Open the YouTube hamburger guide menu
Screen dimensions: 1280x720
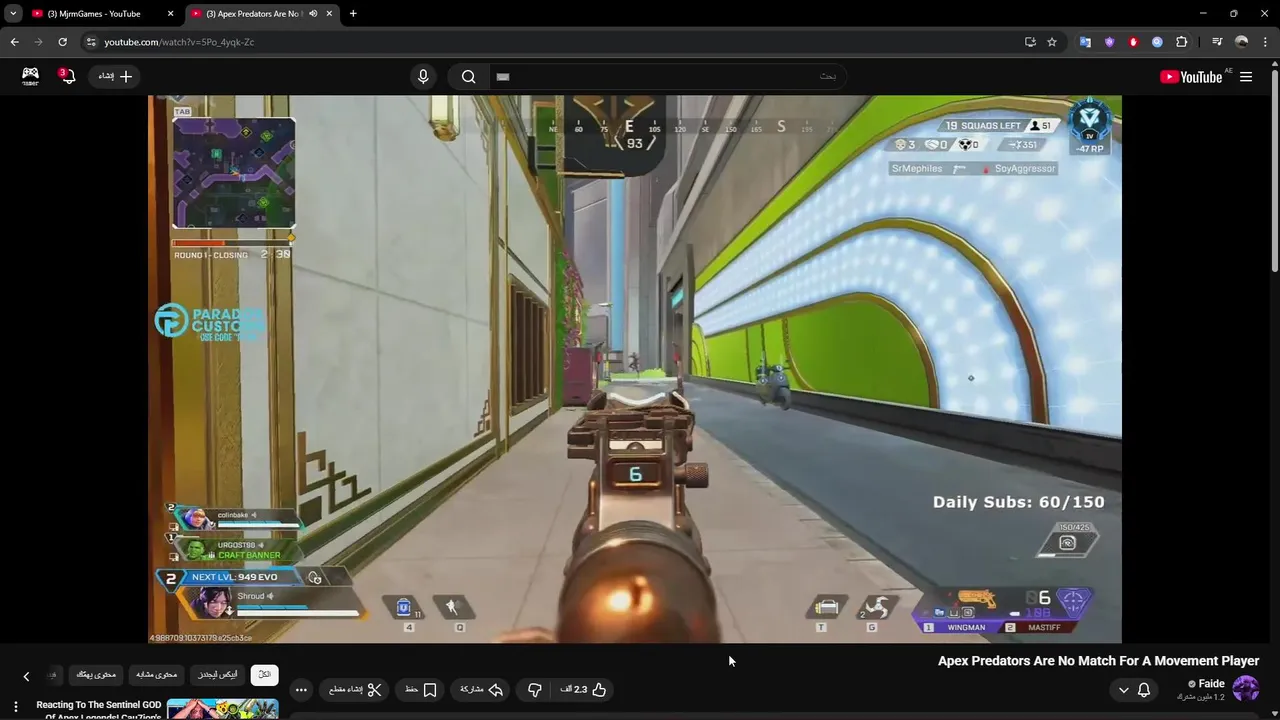(1246, 77)
